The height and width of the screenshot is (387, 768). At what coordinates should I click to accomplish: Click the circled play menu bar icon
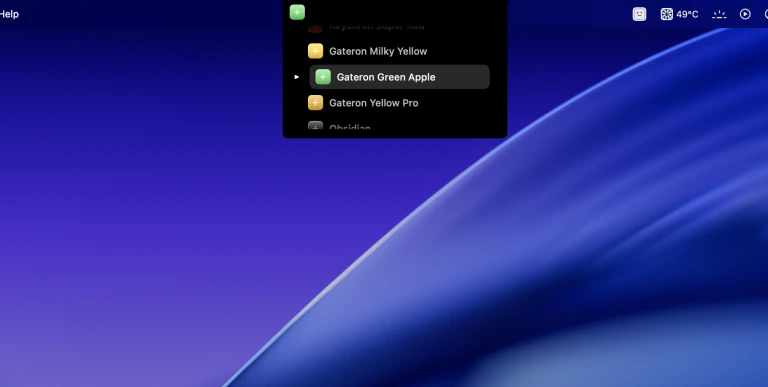coord(745,14)
